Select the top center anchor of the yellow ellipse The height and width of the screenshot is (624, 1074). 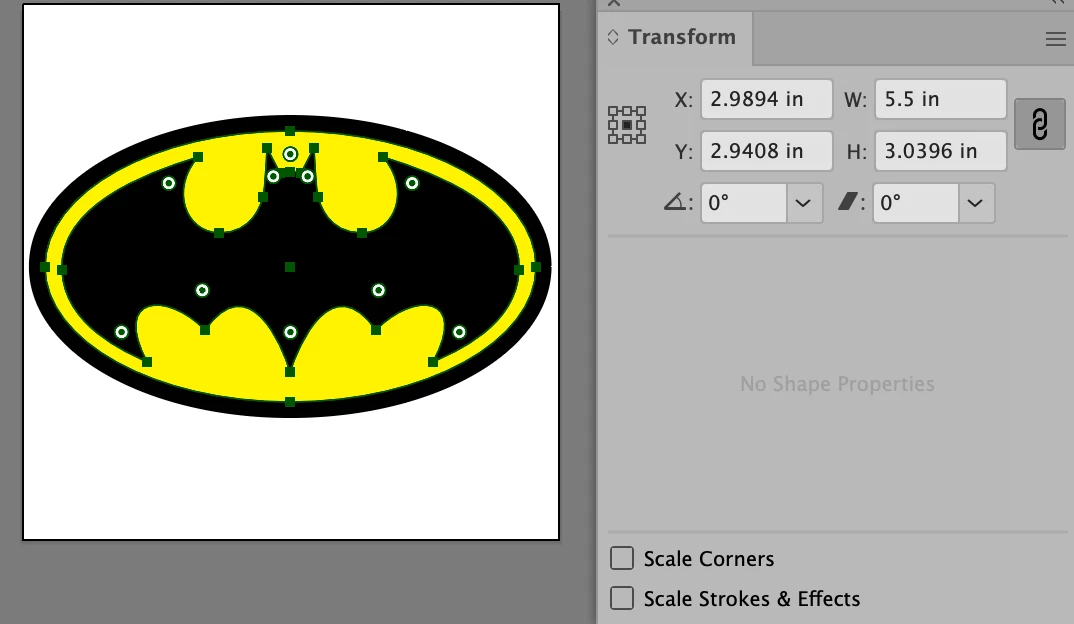coord(290,131)
